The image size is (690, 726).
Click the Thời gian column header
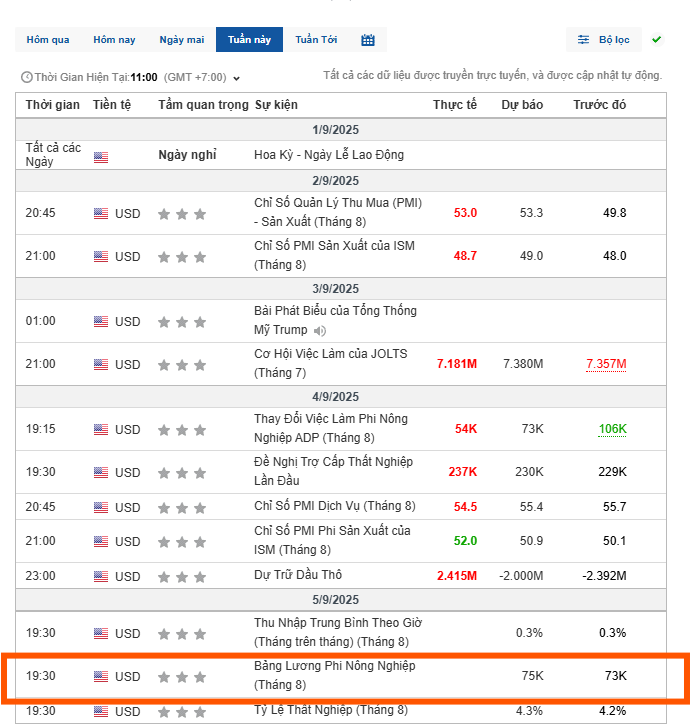point(52,105)
